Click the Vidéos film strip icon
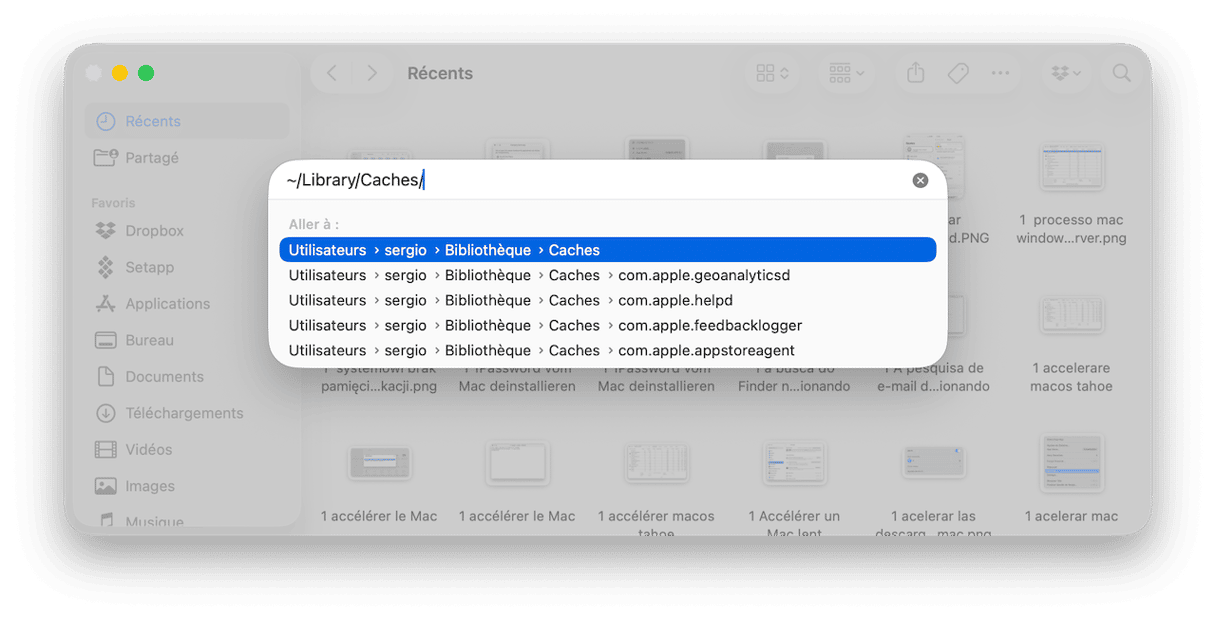 click(x=105, y=450)
